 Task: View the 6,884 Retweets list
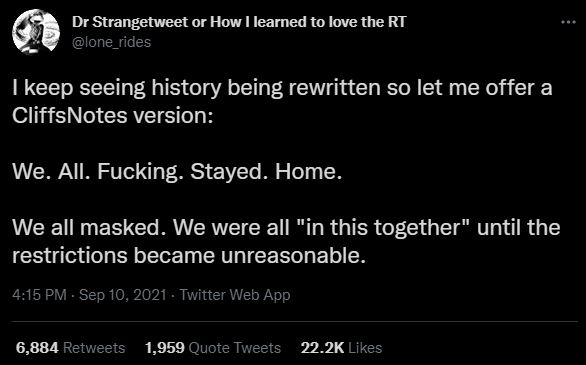tap(70, 348)
